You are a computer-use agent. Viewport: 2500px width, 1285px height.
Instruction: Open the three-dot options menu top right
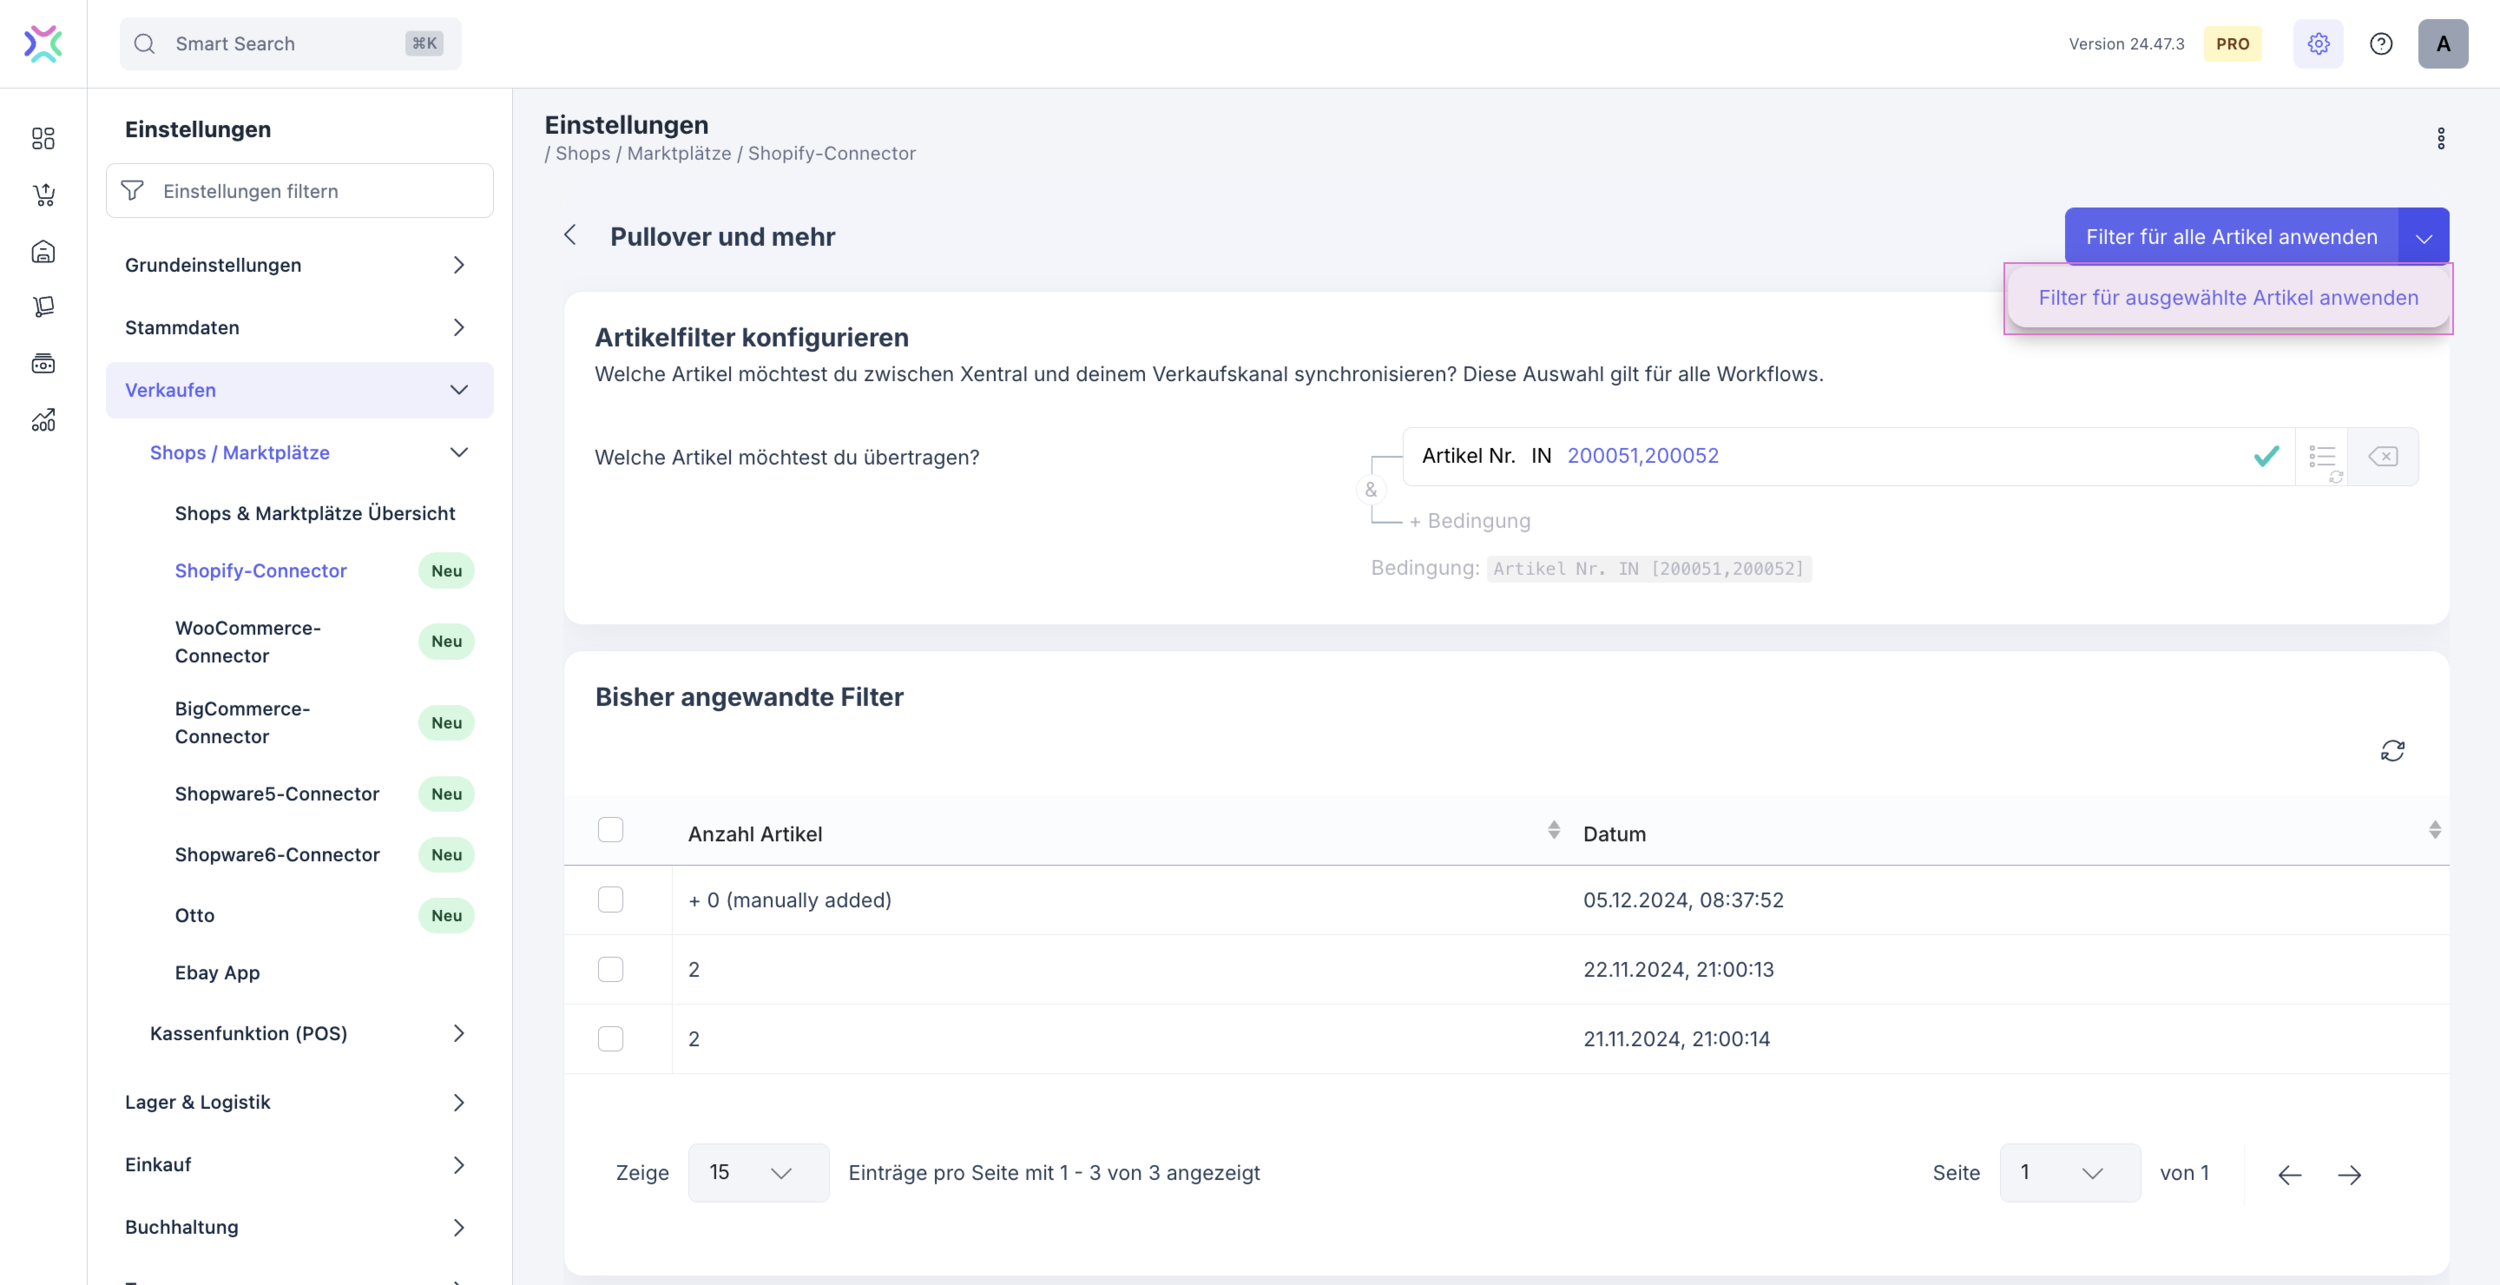point(2441,139)
